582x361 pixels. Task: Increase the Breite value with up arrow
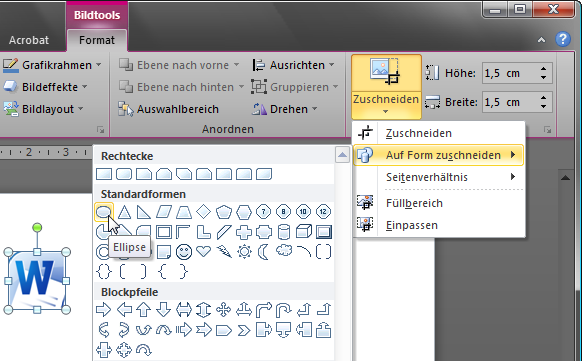pyautogui.click(x=543, y=98)
